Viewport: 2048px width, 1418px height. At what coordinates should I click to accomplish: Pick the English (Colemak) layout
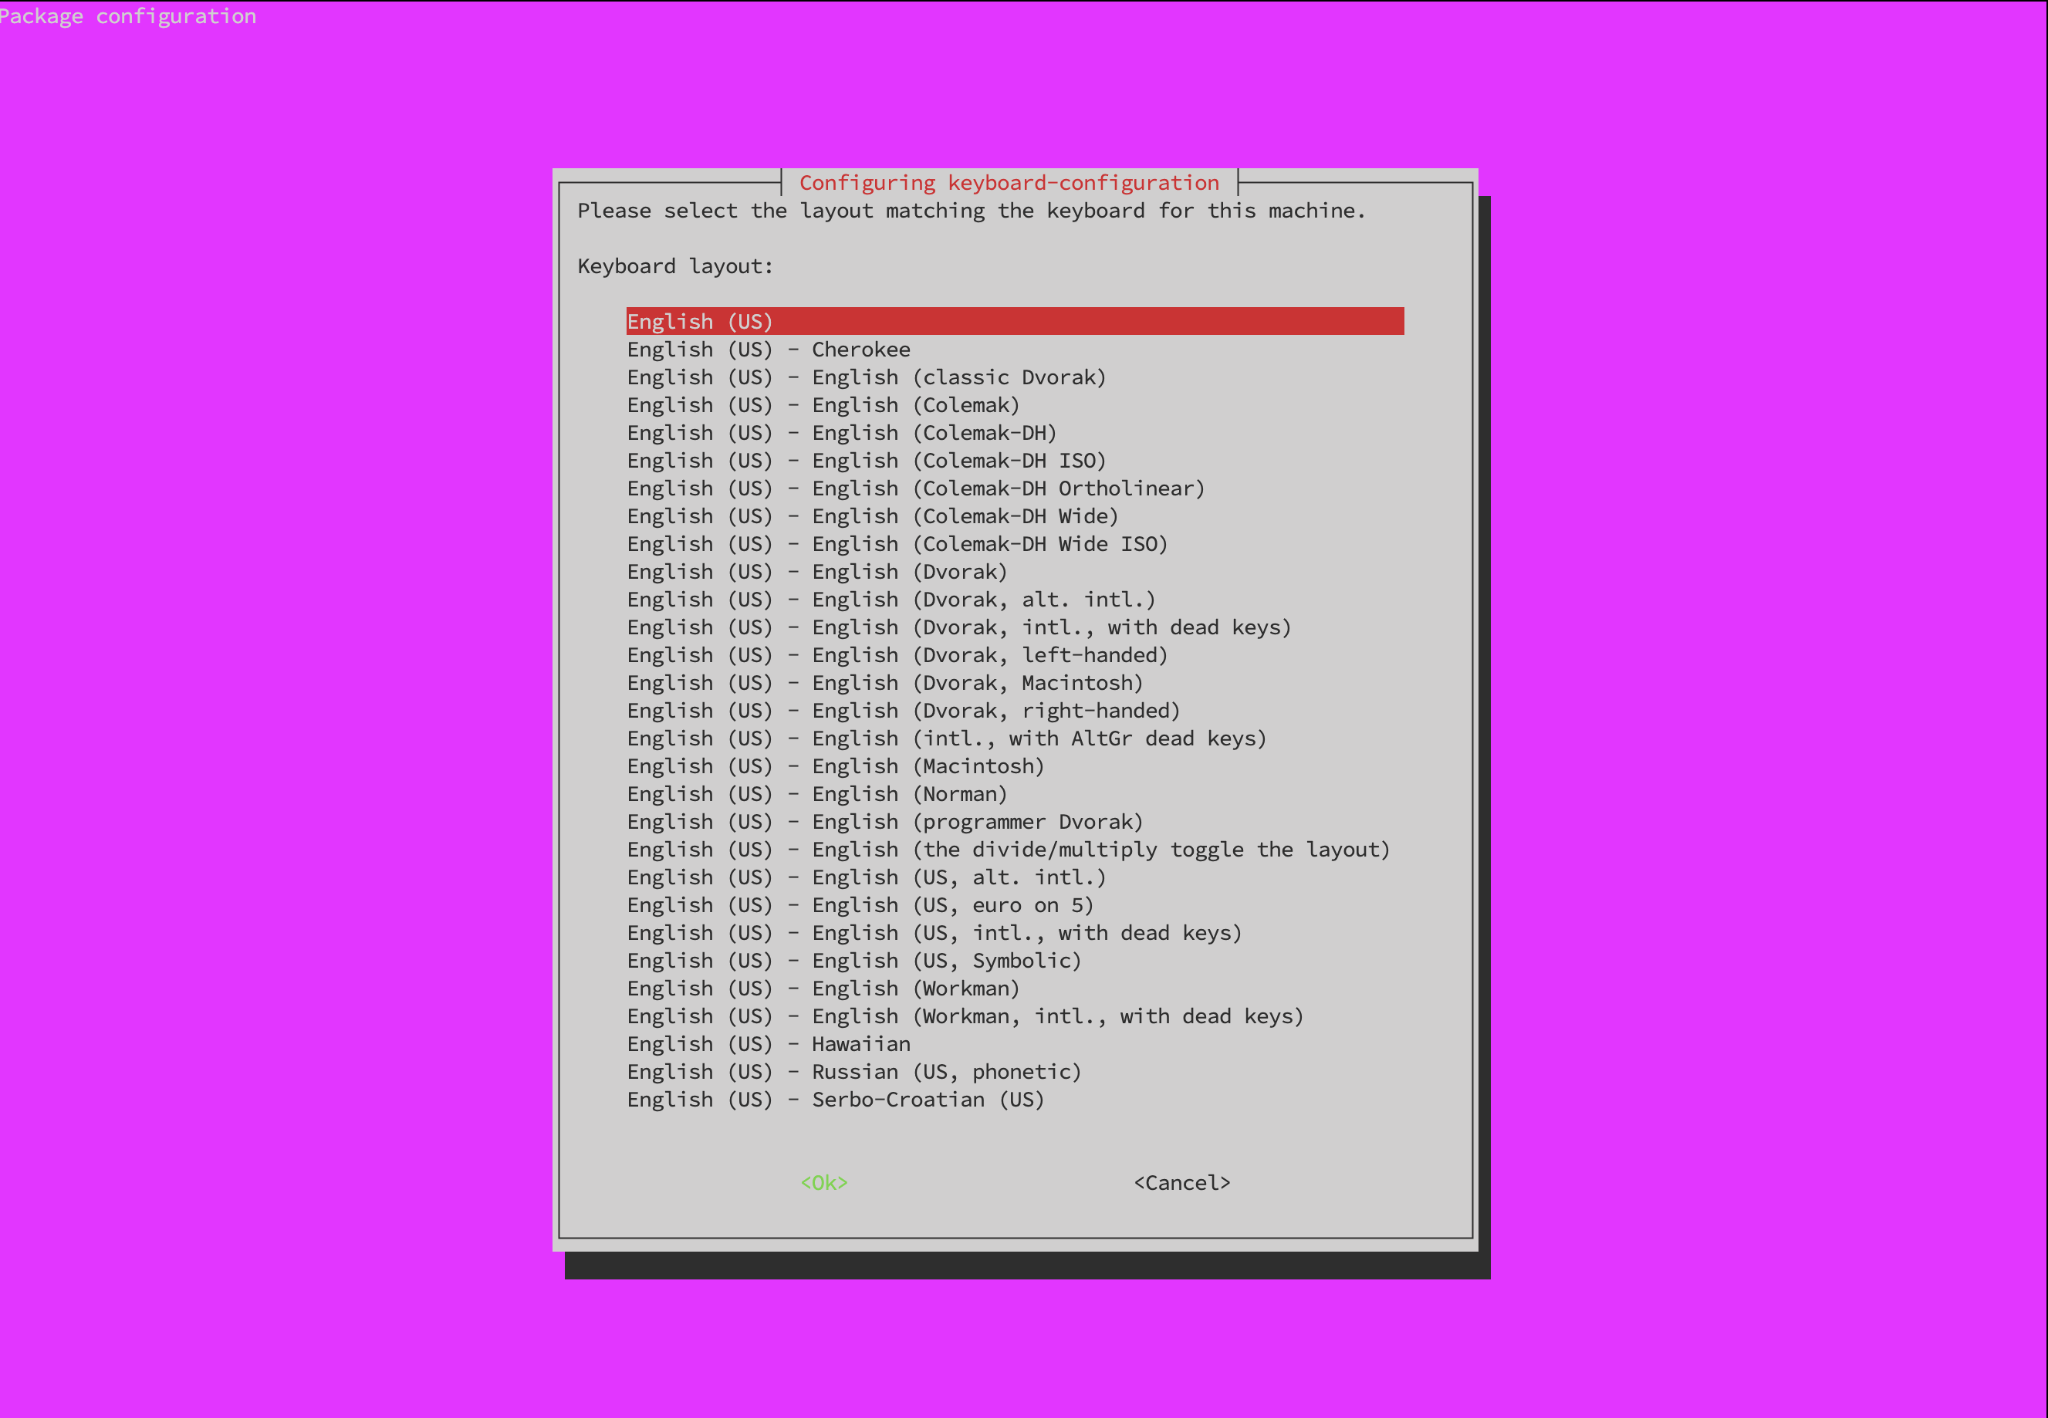pyautogui.click(x=822, y=405)
